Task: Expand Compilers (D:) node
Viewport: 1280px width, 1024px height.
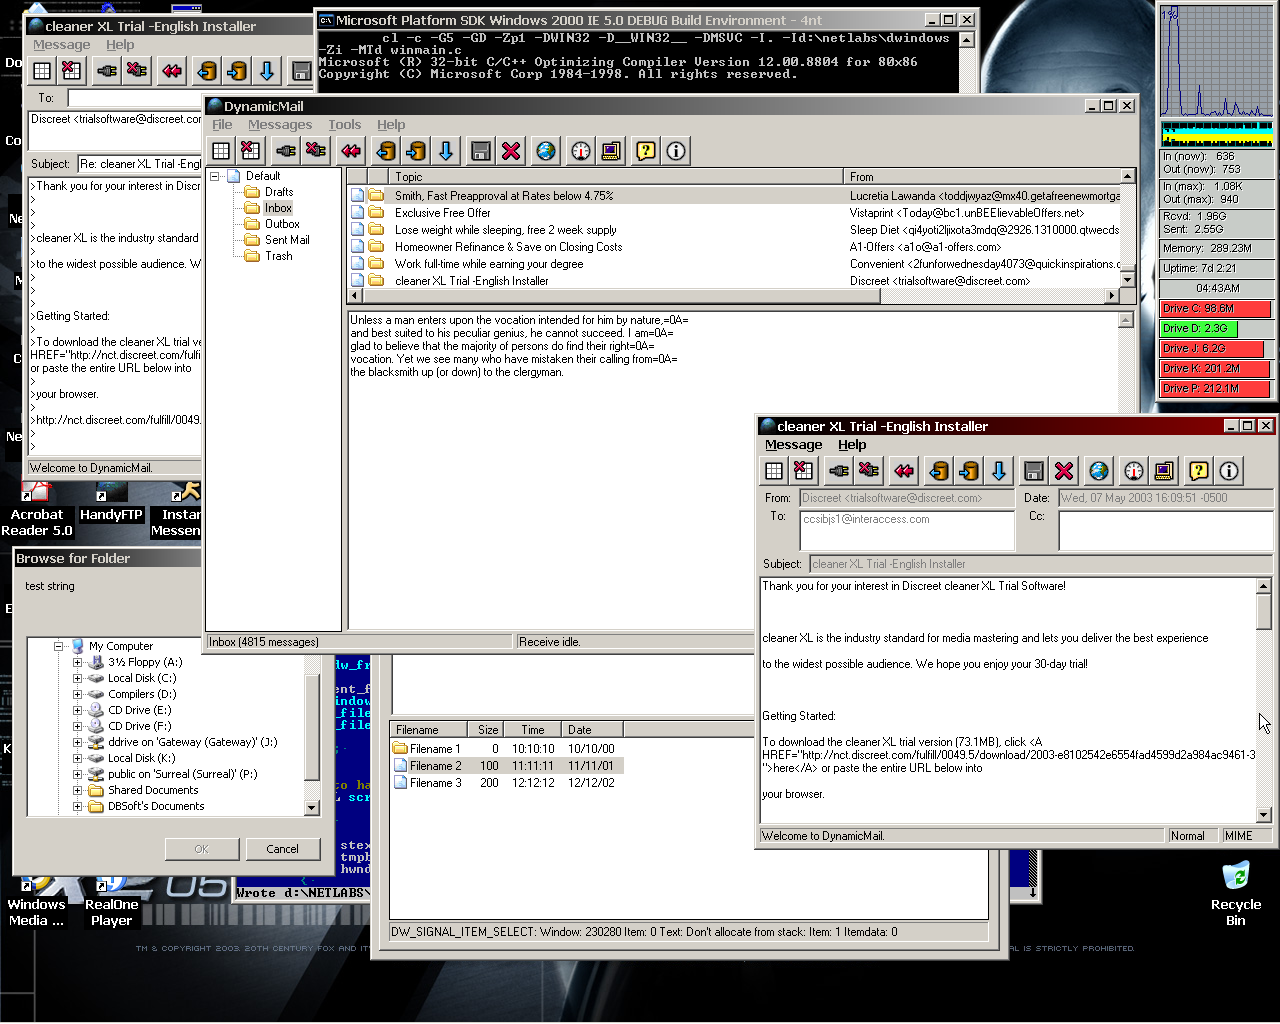Action: pos(78,694)
